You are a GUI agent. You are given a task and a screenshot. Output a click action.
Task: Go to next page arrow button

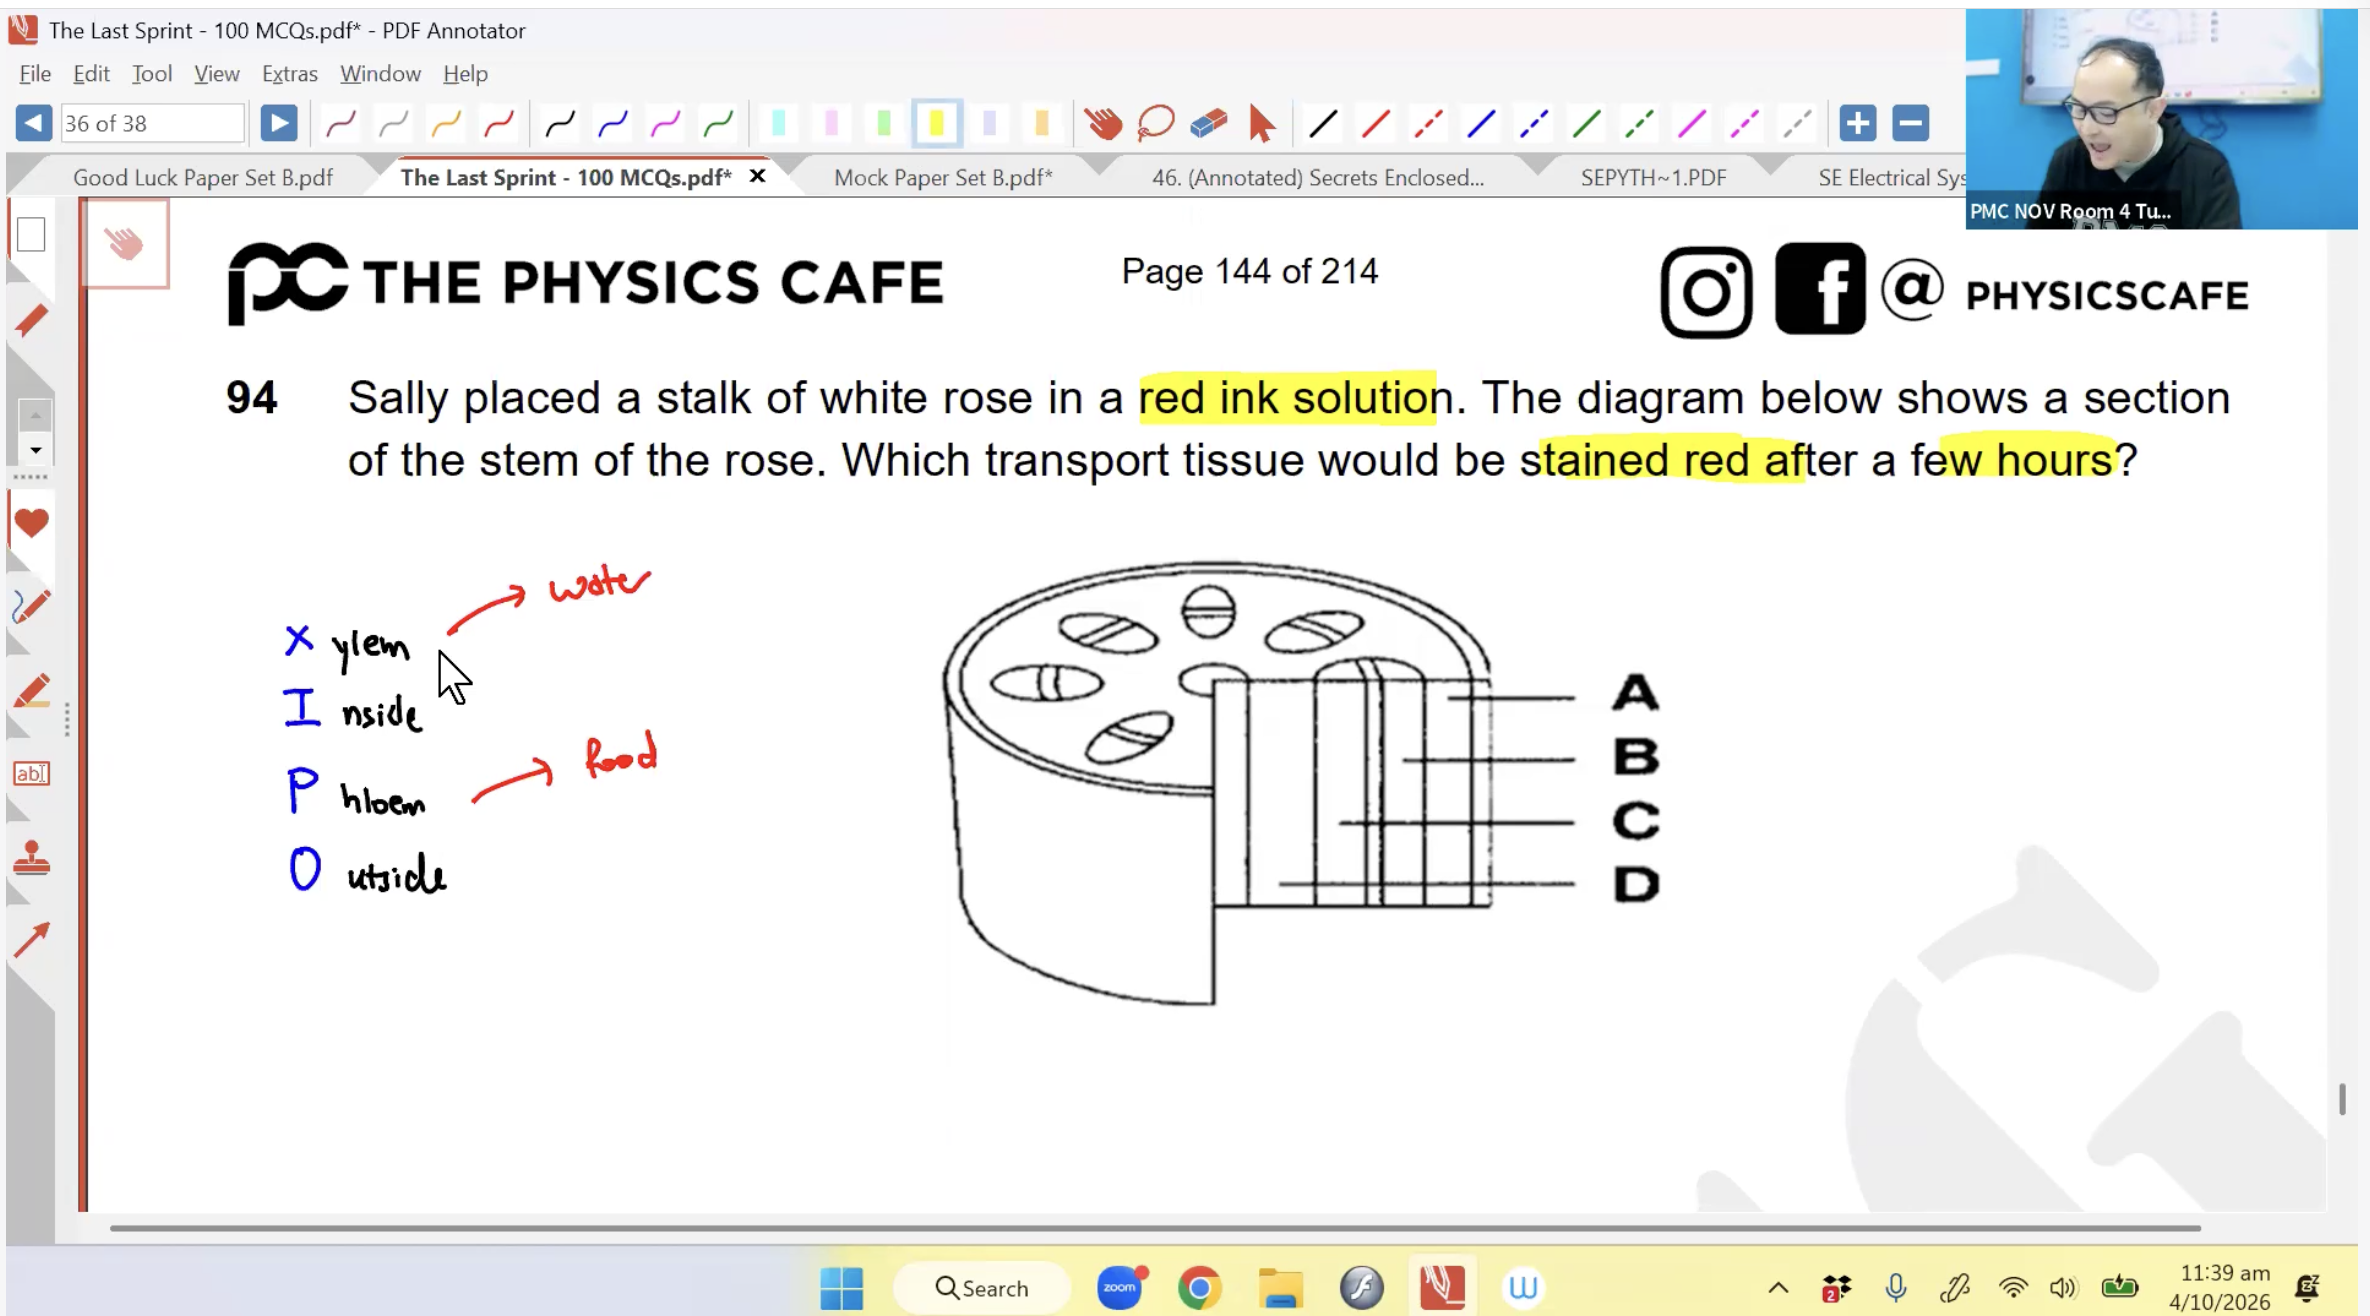[x=278, y=124]
